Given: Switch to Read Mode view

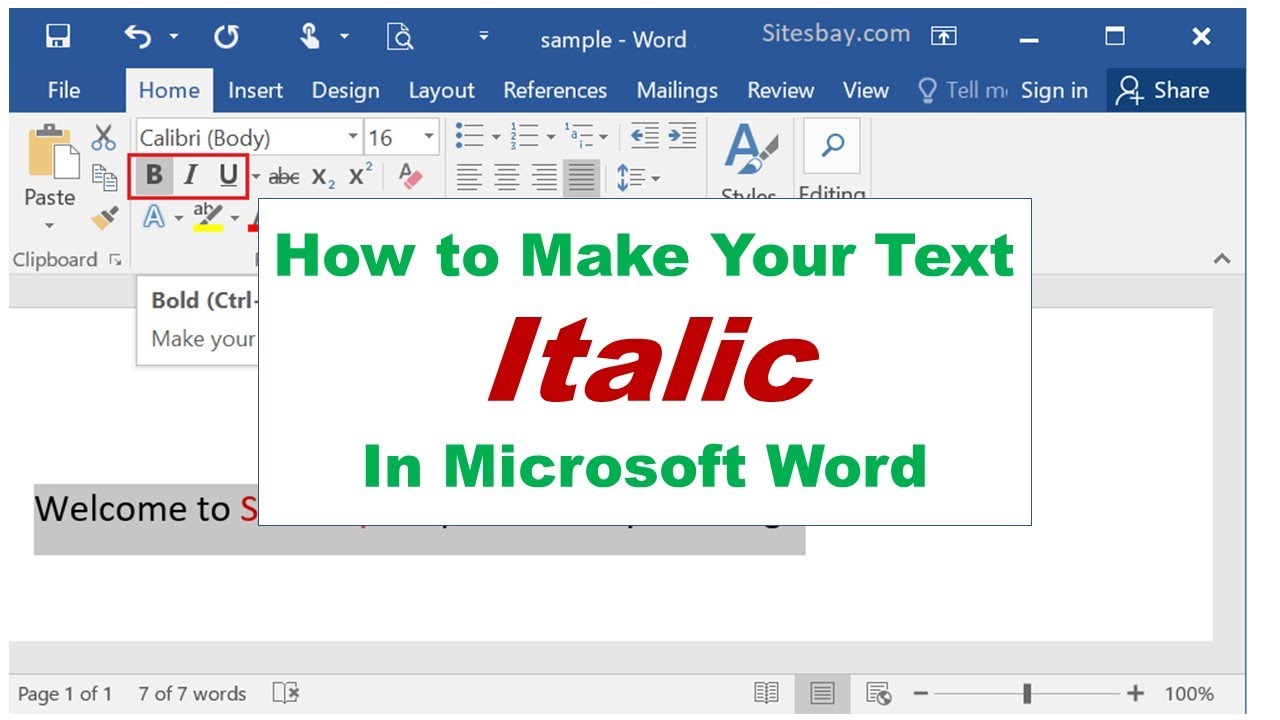Looking at the screenshot, I should (x=767, y=693).
